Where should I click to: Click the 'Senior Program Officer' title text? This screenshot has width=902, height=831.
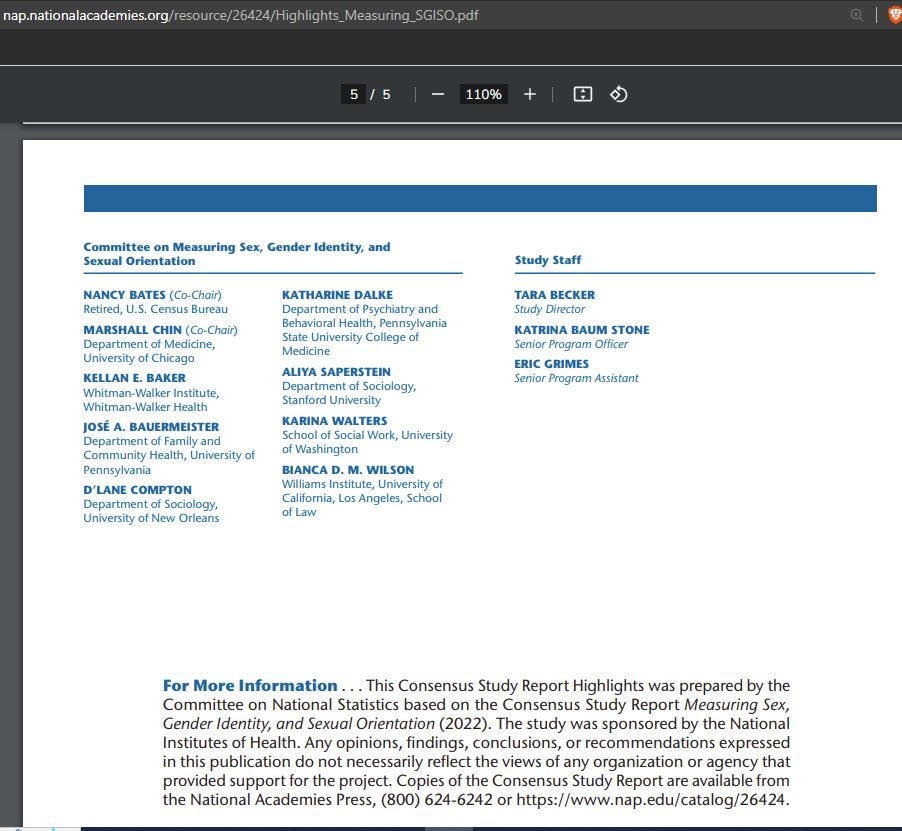[x=571, y=344]
